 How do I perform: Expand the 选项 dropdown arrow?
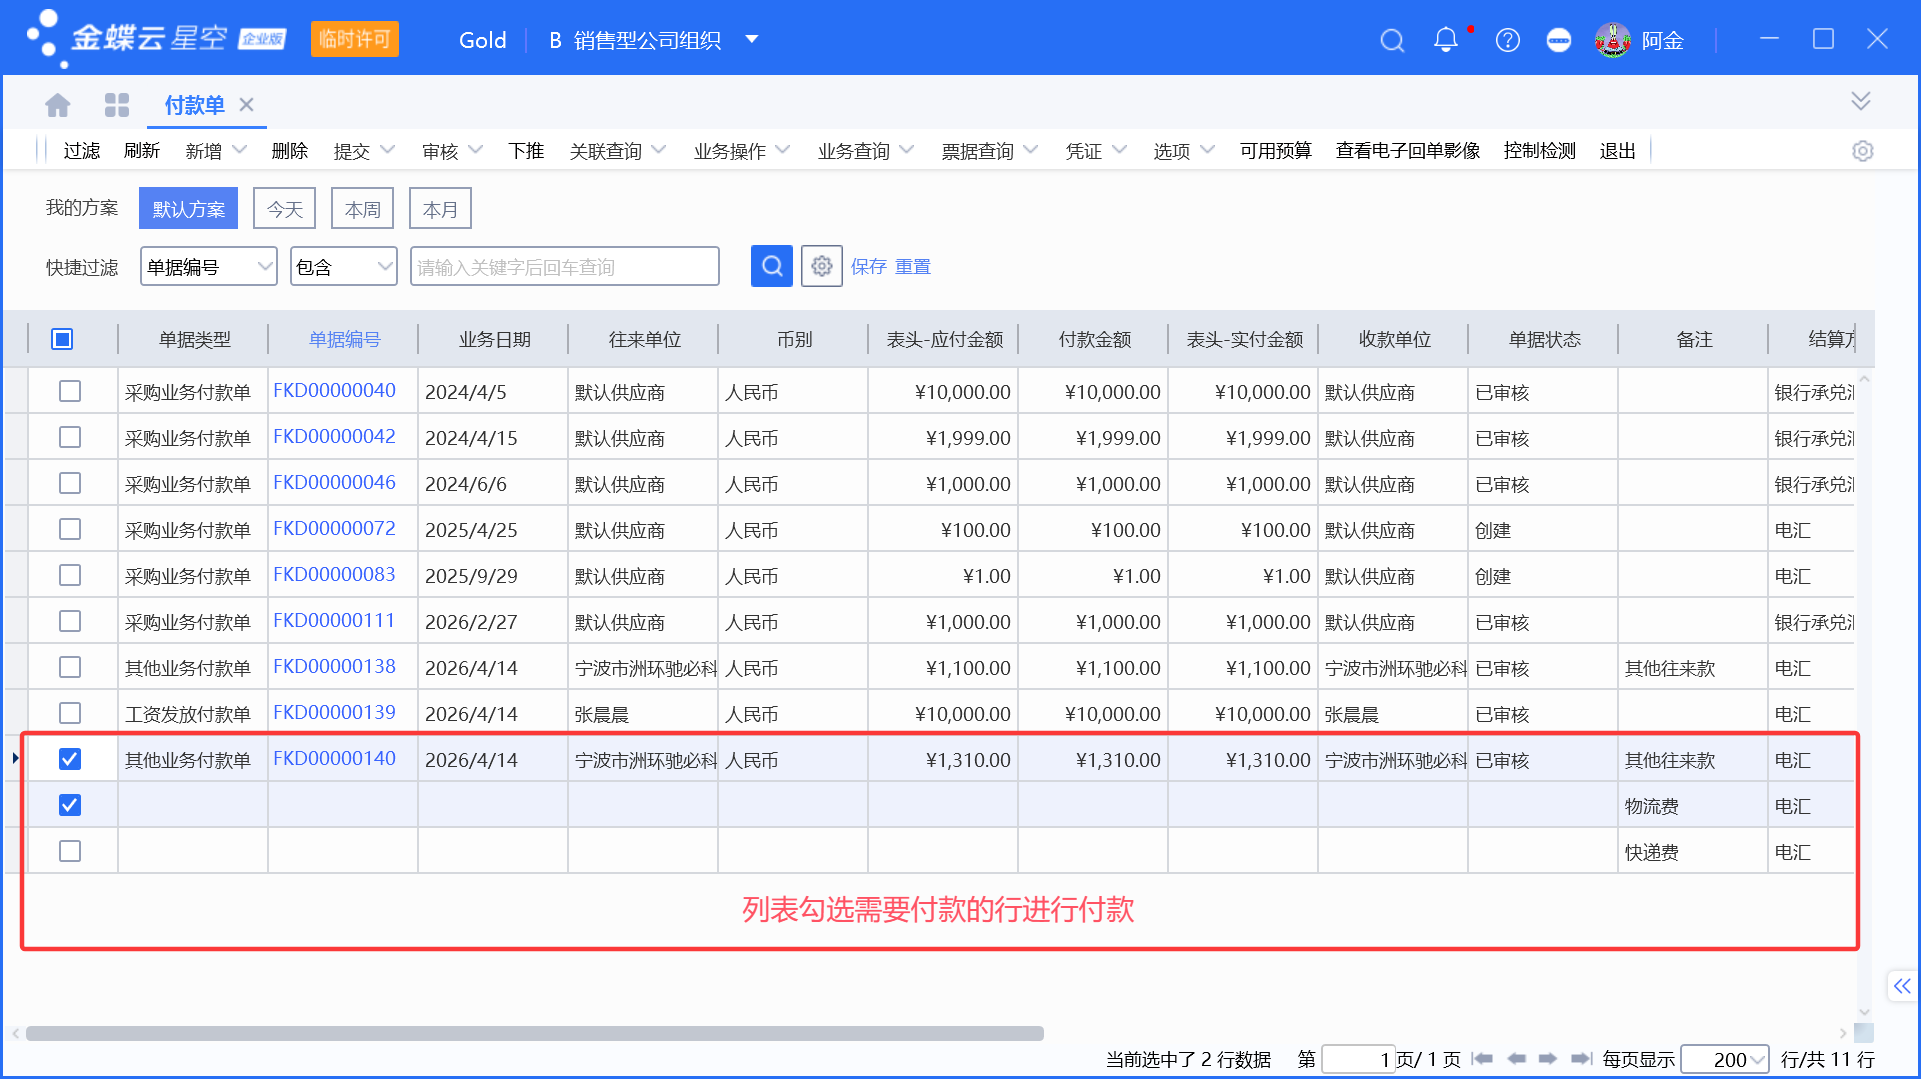(x=1208, y=150)
